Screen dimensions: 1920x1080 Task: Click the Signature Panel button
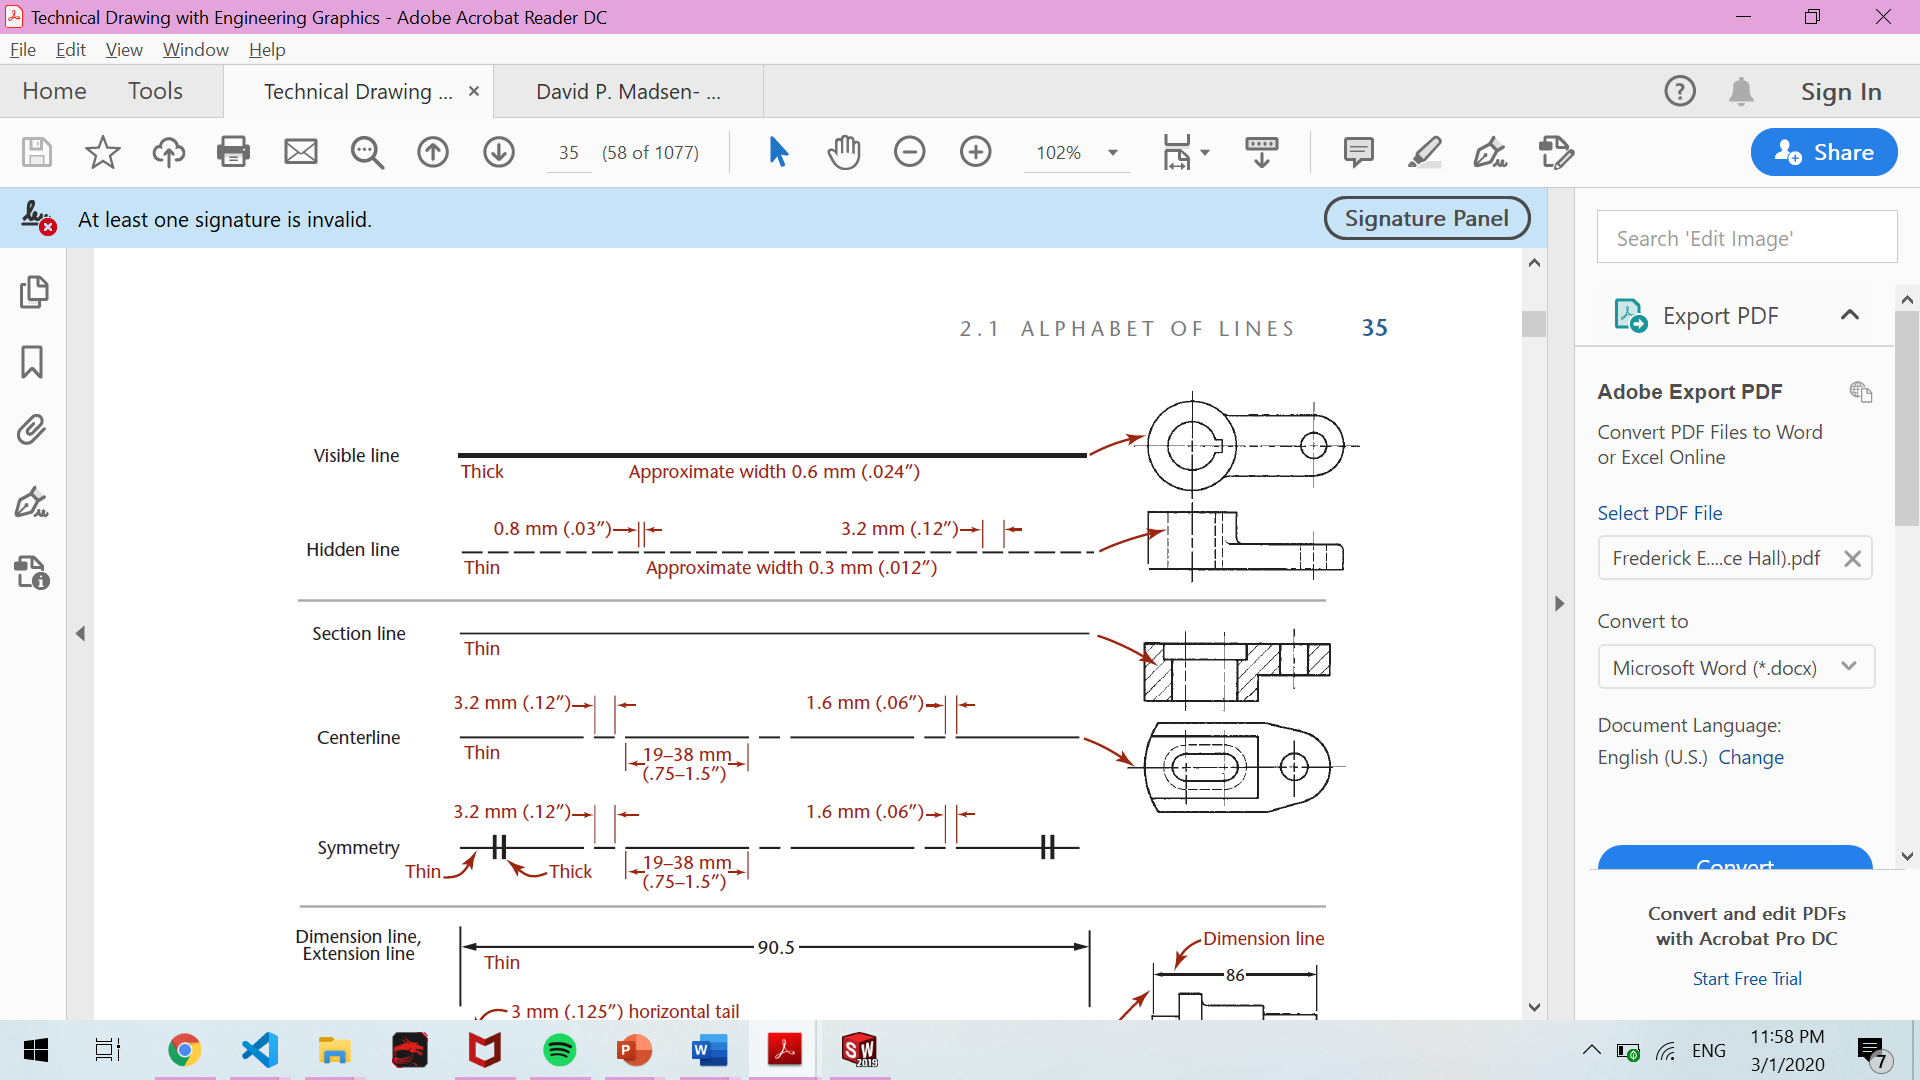point(1426,218)
